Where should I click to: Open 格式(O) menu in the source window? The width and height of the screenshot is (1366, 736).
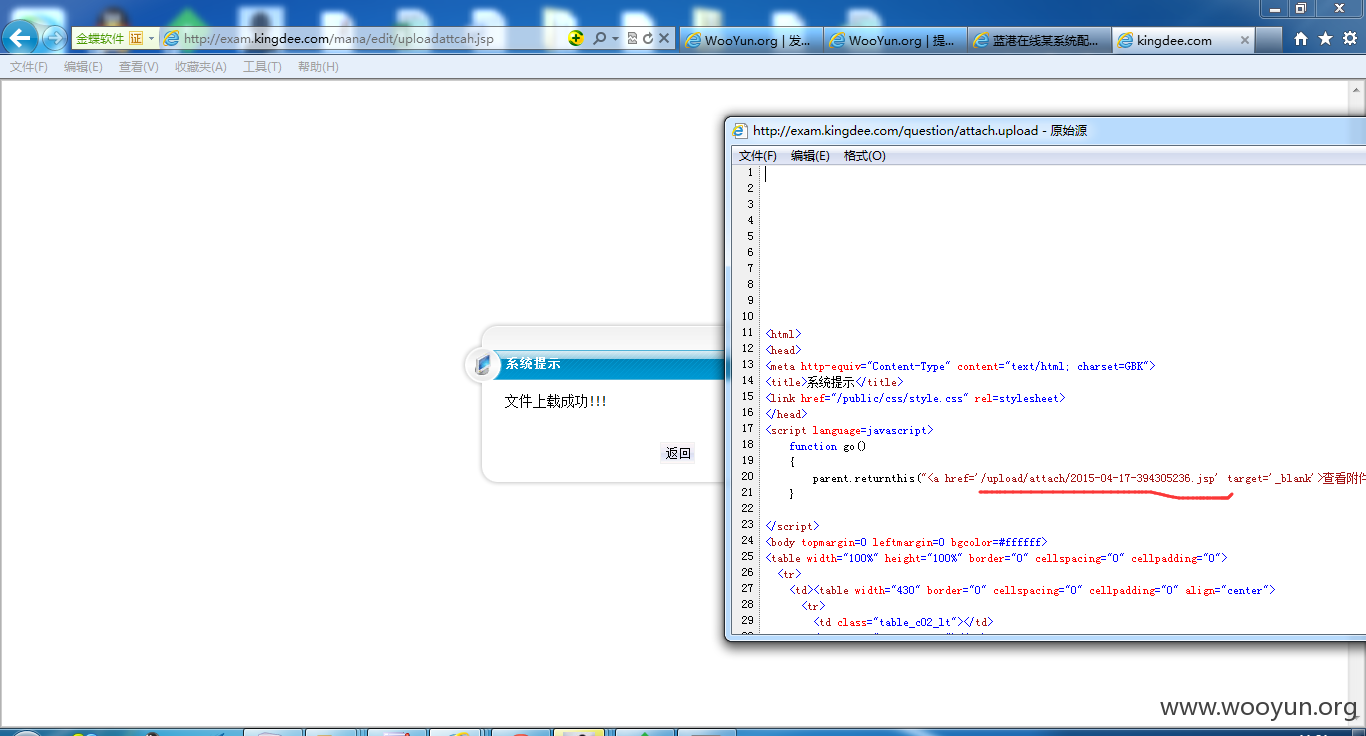point(864,156)
